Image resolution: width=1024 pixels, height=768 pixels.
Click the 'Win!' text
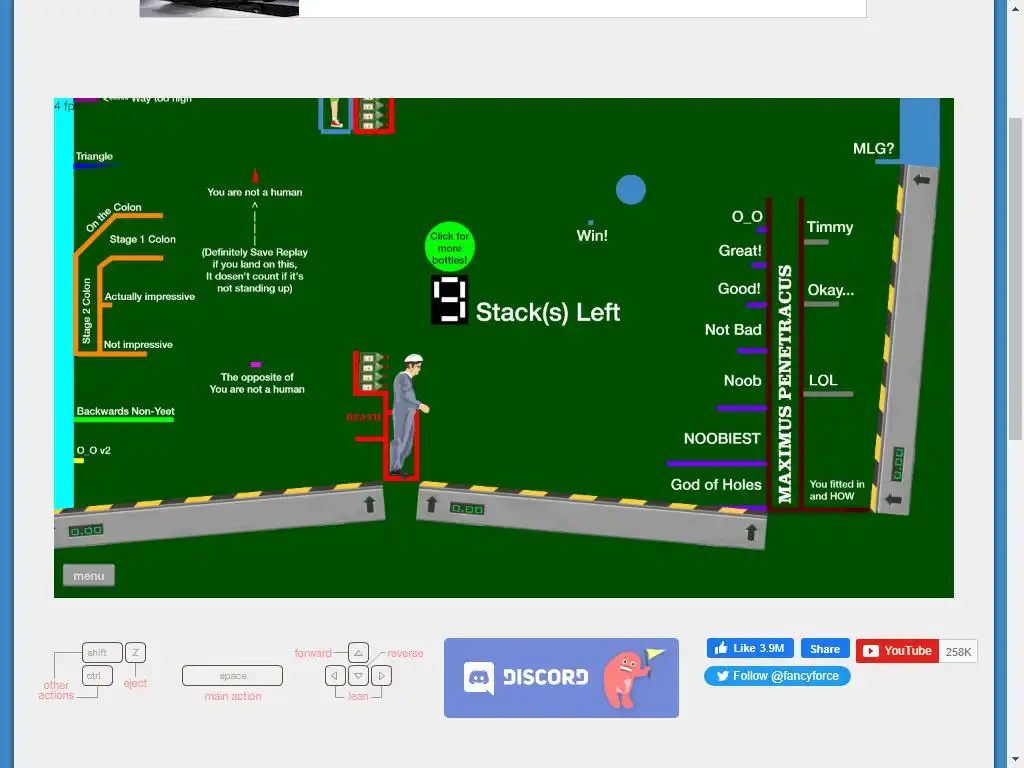point(592,236)
